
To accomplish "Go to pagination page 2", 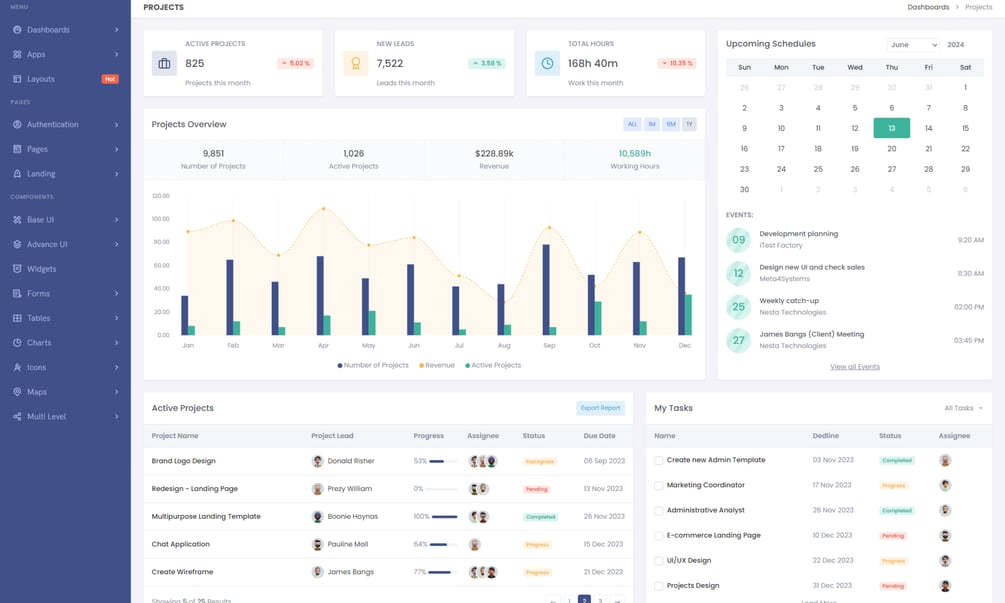I will tap(584, 600).
